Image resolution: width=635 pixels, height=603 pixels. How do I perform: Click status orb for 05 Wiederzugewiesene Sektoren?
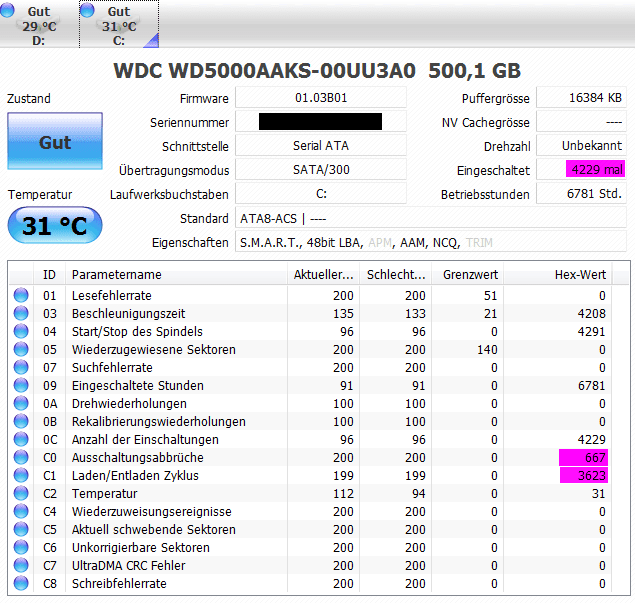[x=21, y=349]
